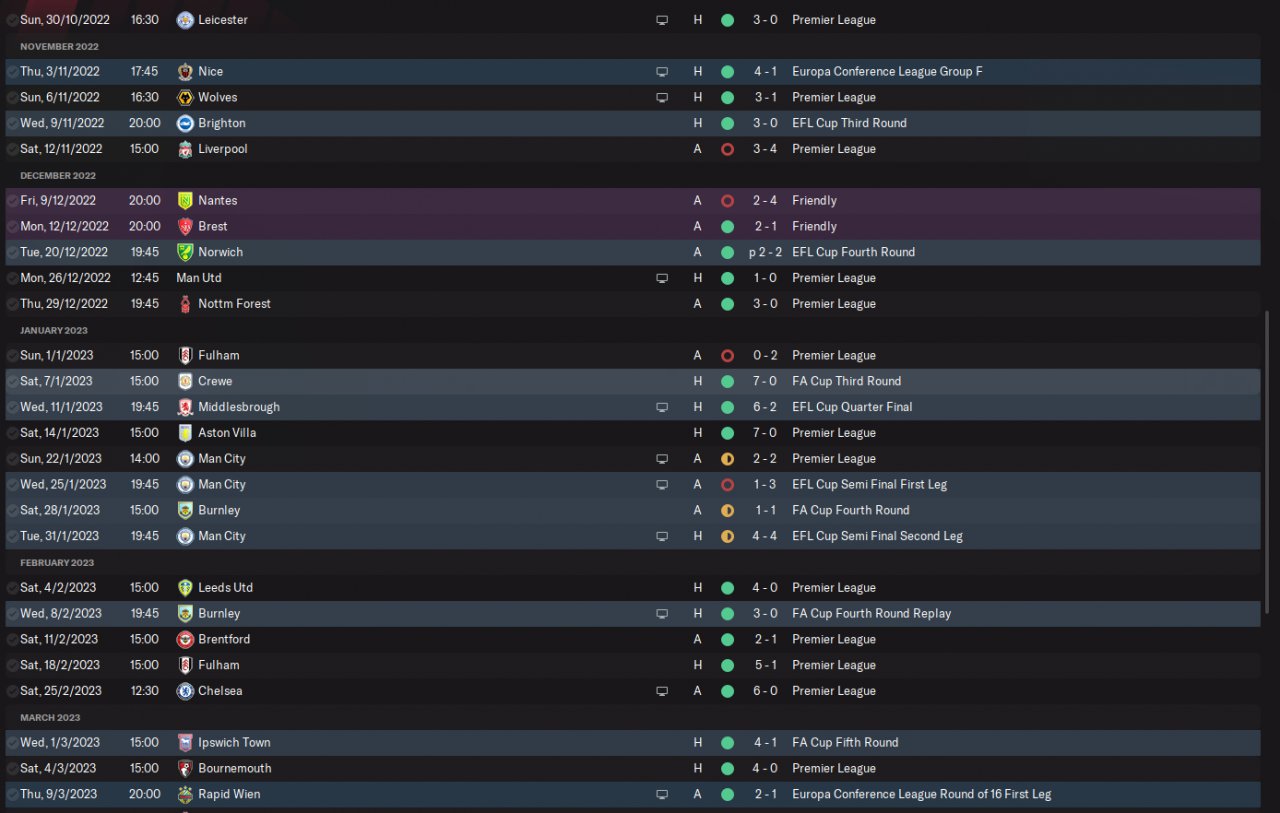Click the Liverpool club crest
1280x813 pixels.
click(x=185, y=149)
